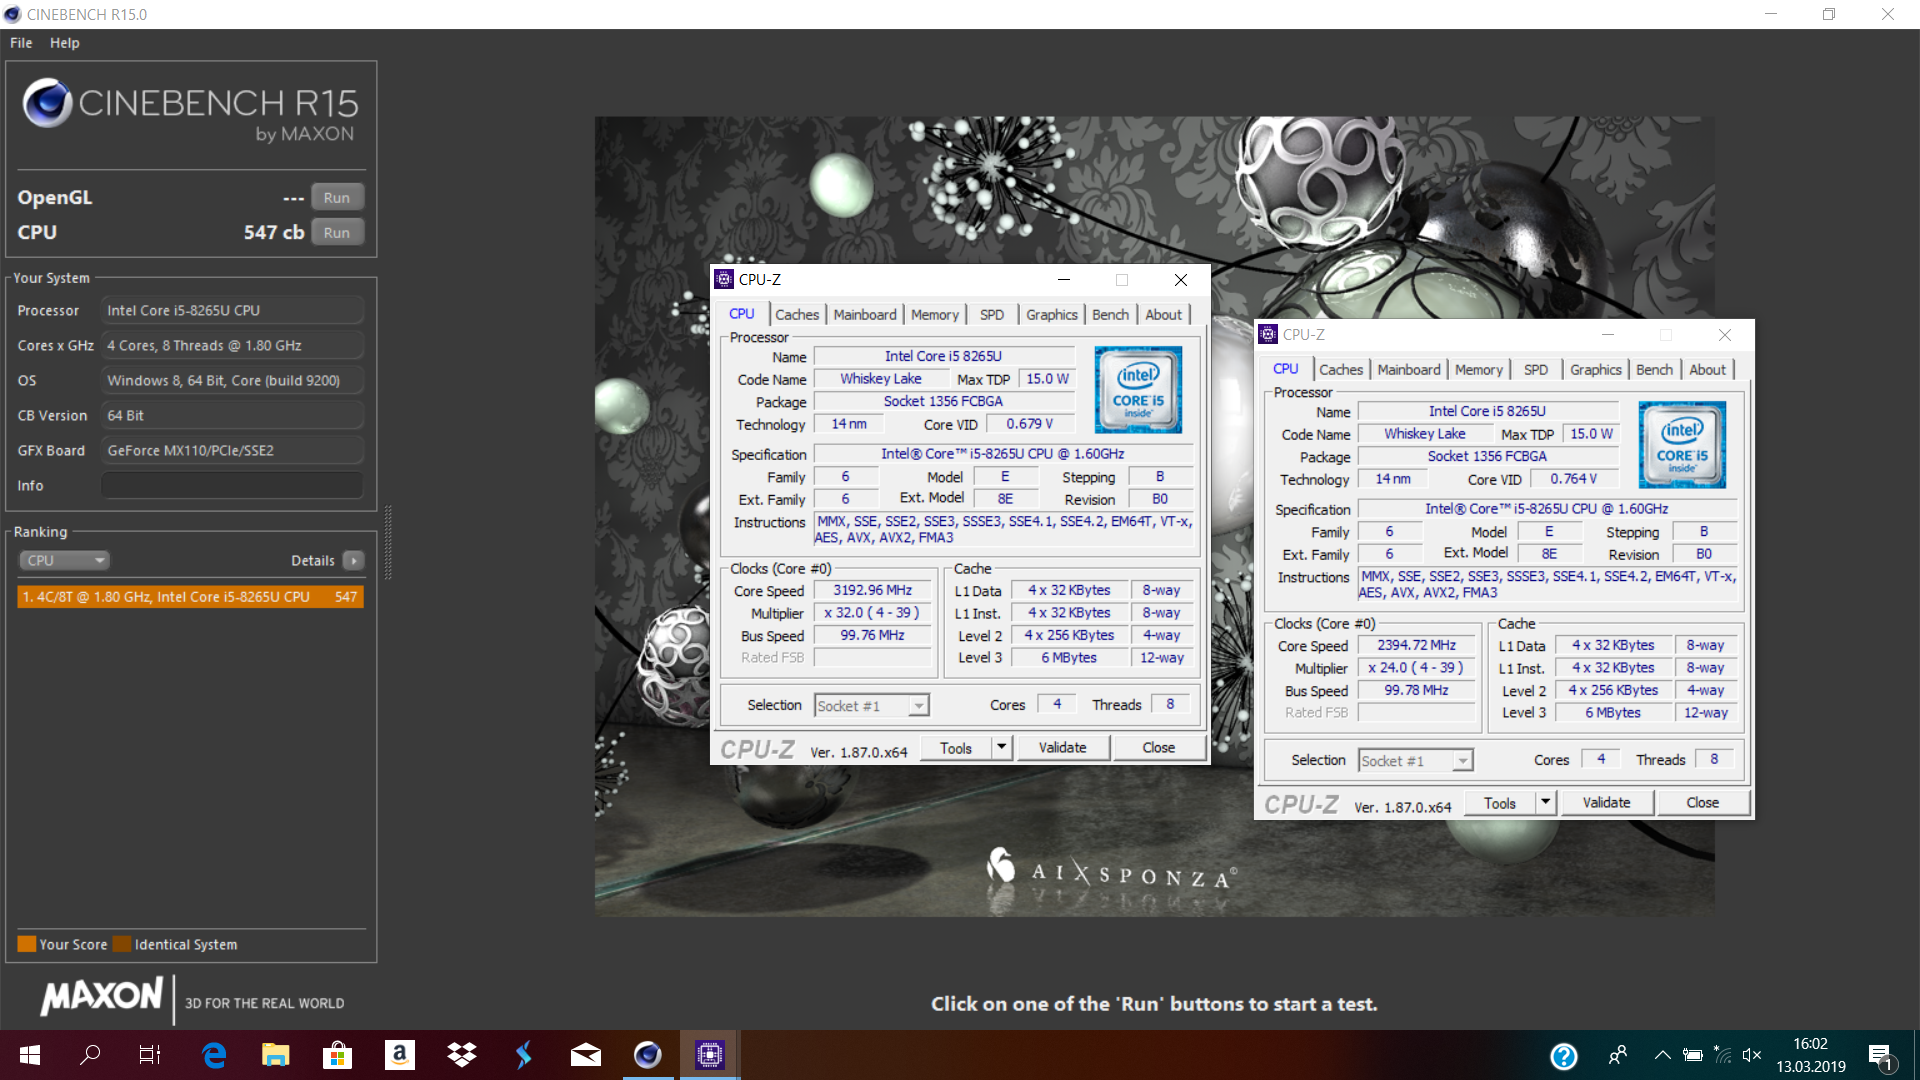Select Memory tab in right CPU-Z window

click(1478, 369)
